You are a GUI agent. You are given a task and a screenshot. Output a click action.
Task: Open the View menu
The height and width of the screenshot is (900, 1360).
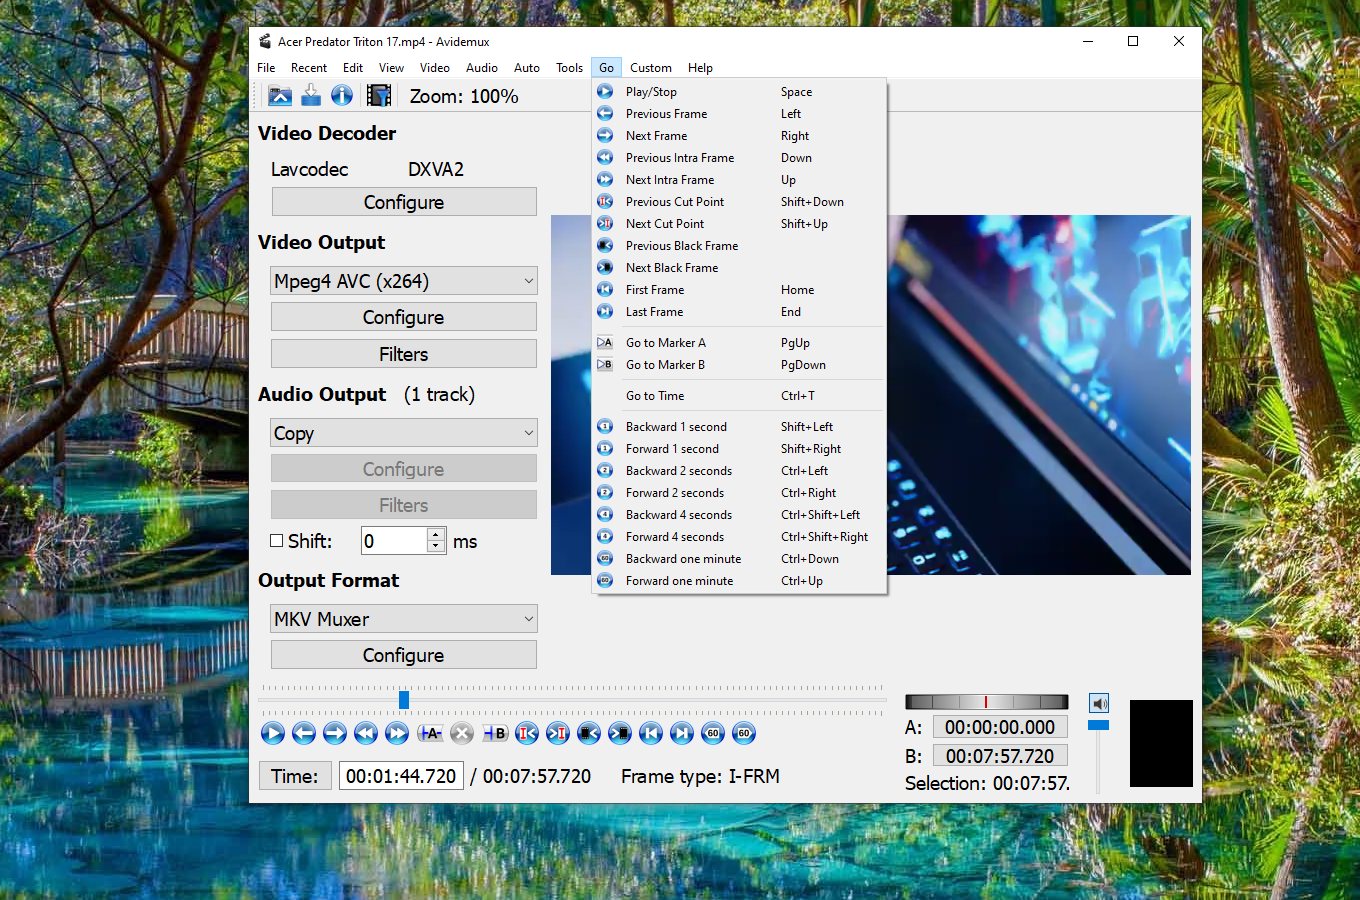(391, 68)
